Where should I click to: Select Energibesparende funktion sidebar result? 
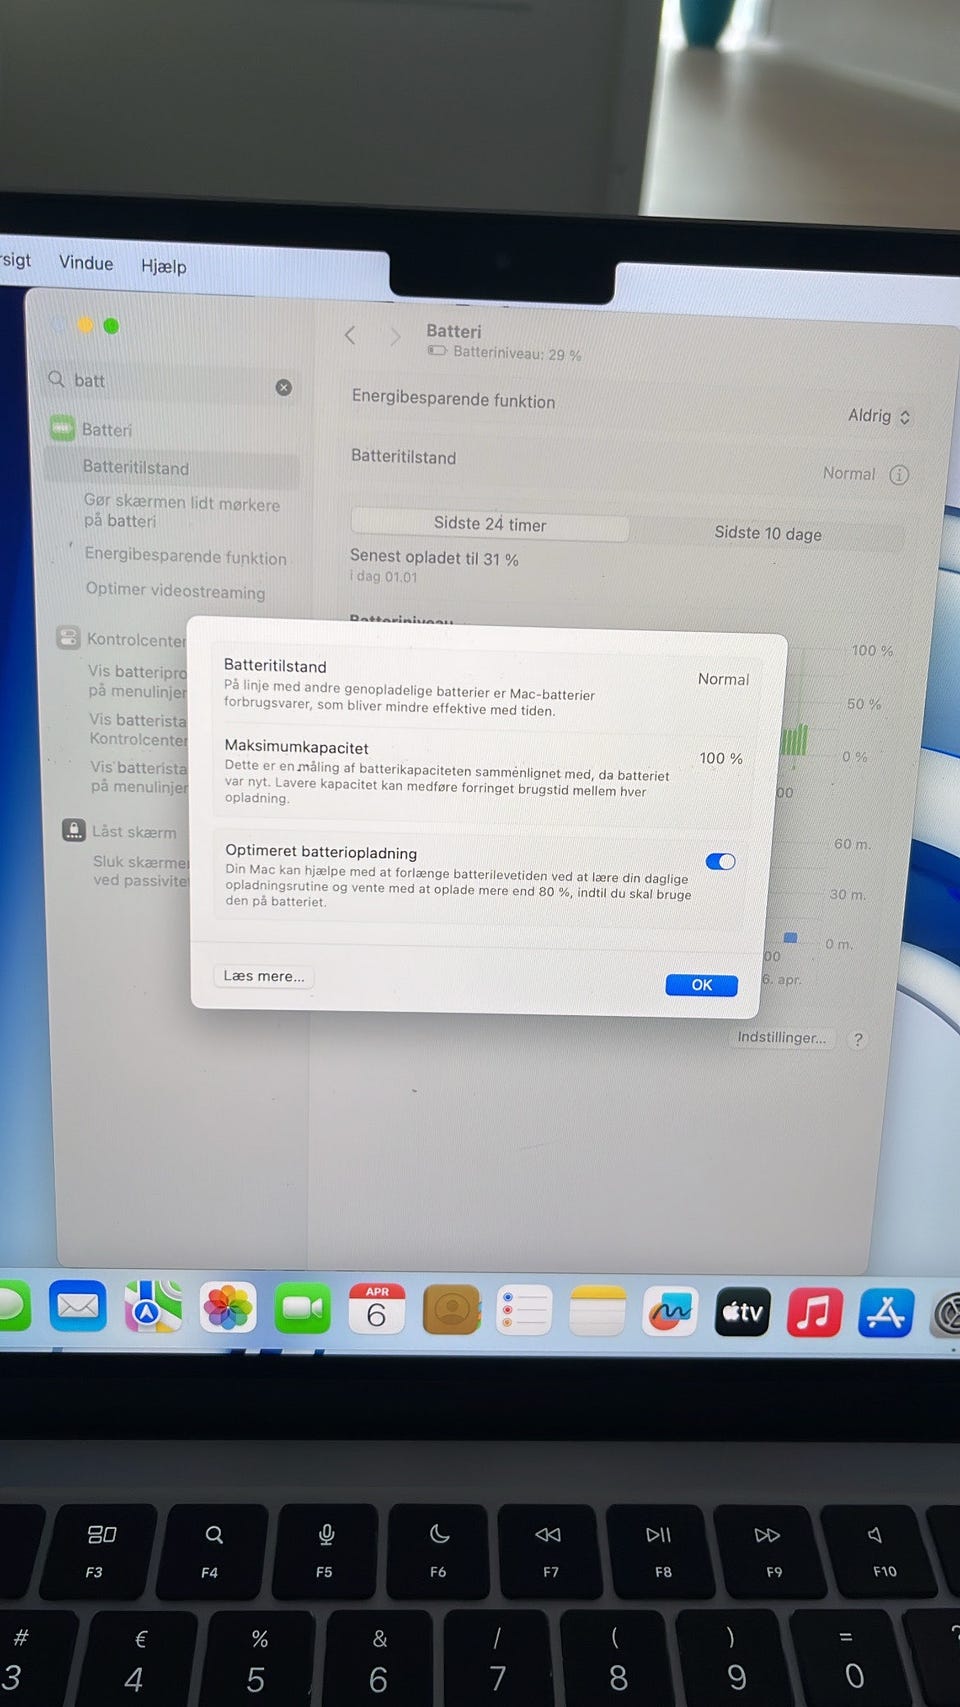pyautogui.click(x=186, y=556)
